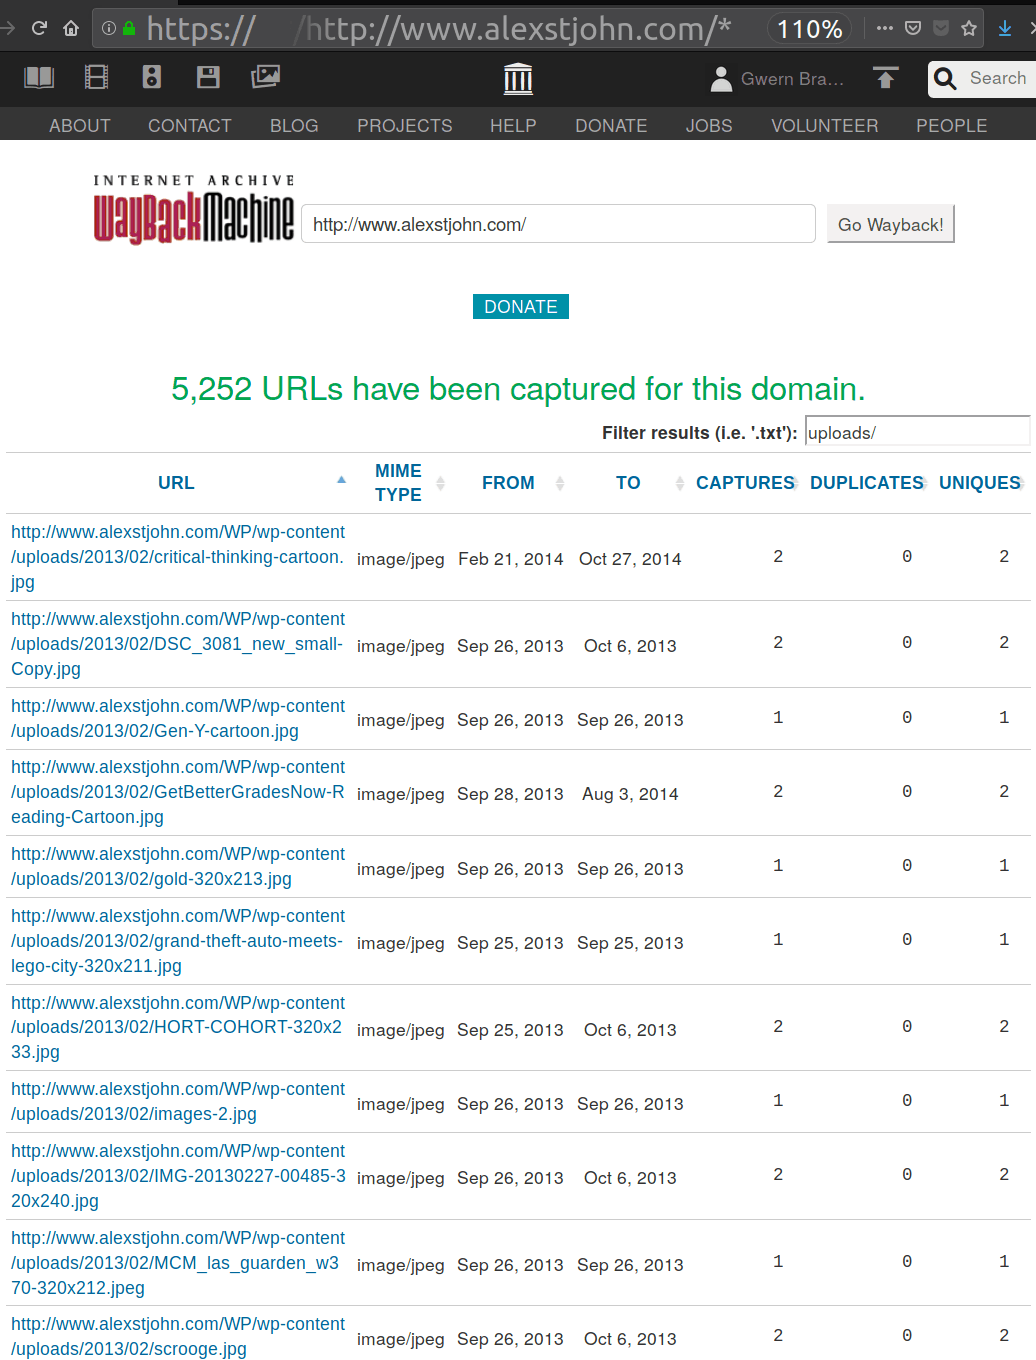Sort the table by CAPTURES
The height and width of the screenshot is (1360, 1036).
pyautogui.click(x=745, y=483)
